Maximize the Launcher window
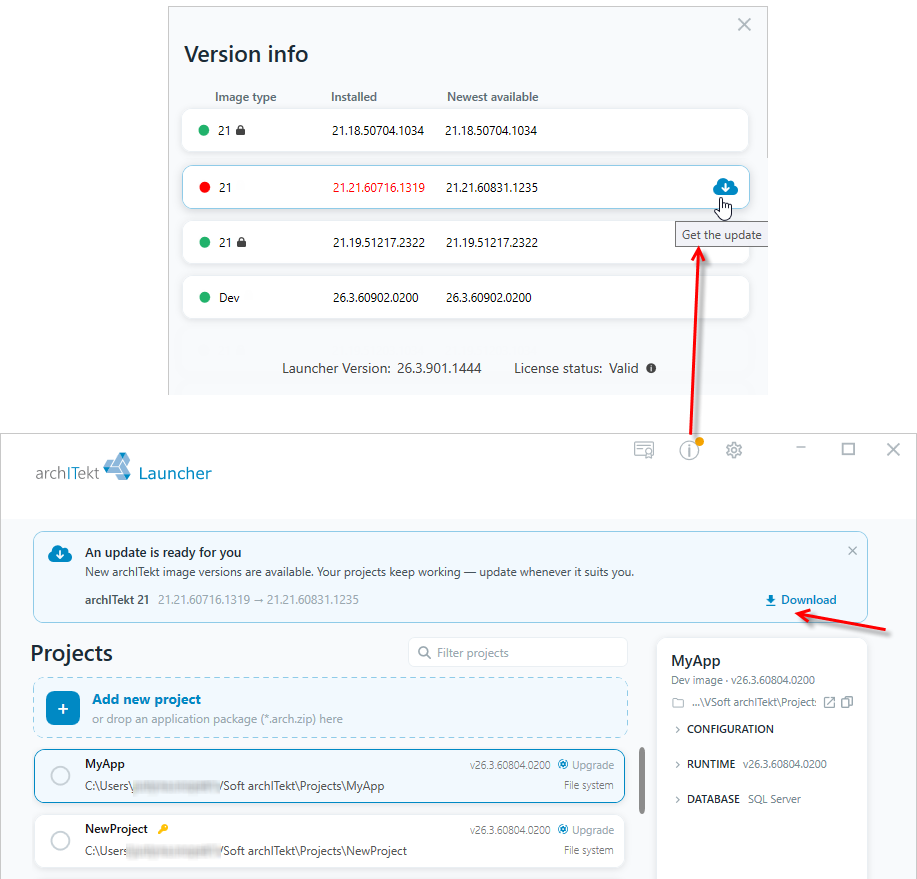Image resolution: width=917 pixels, height=879 pixels. coord(848,449)
